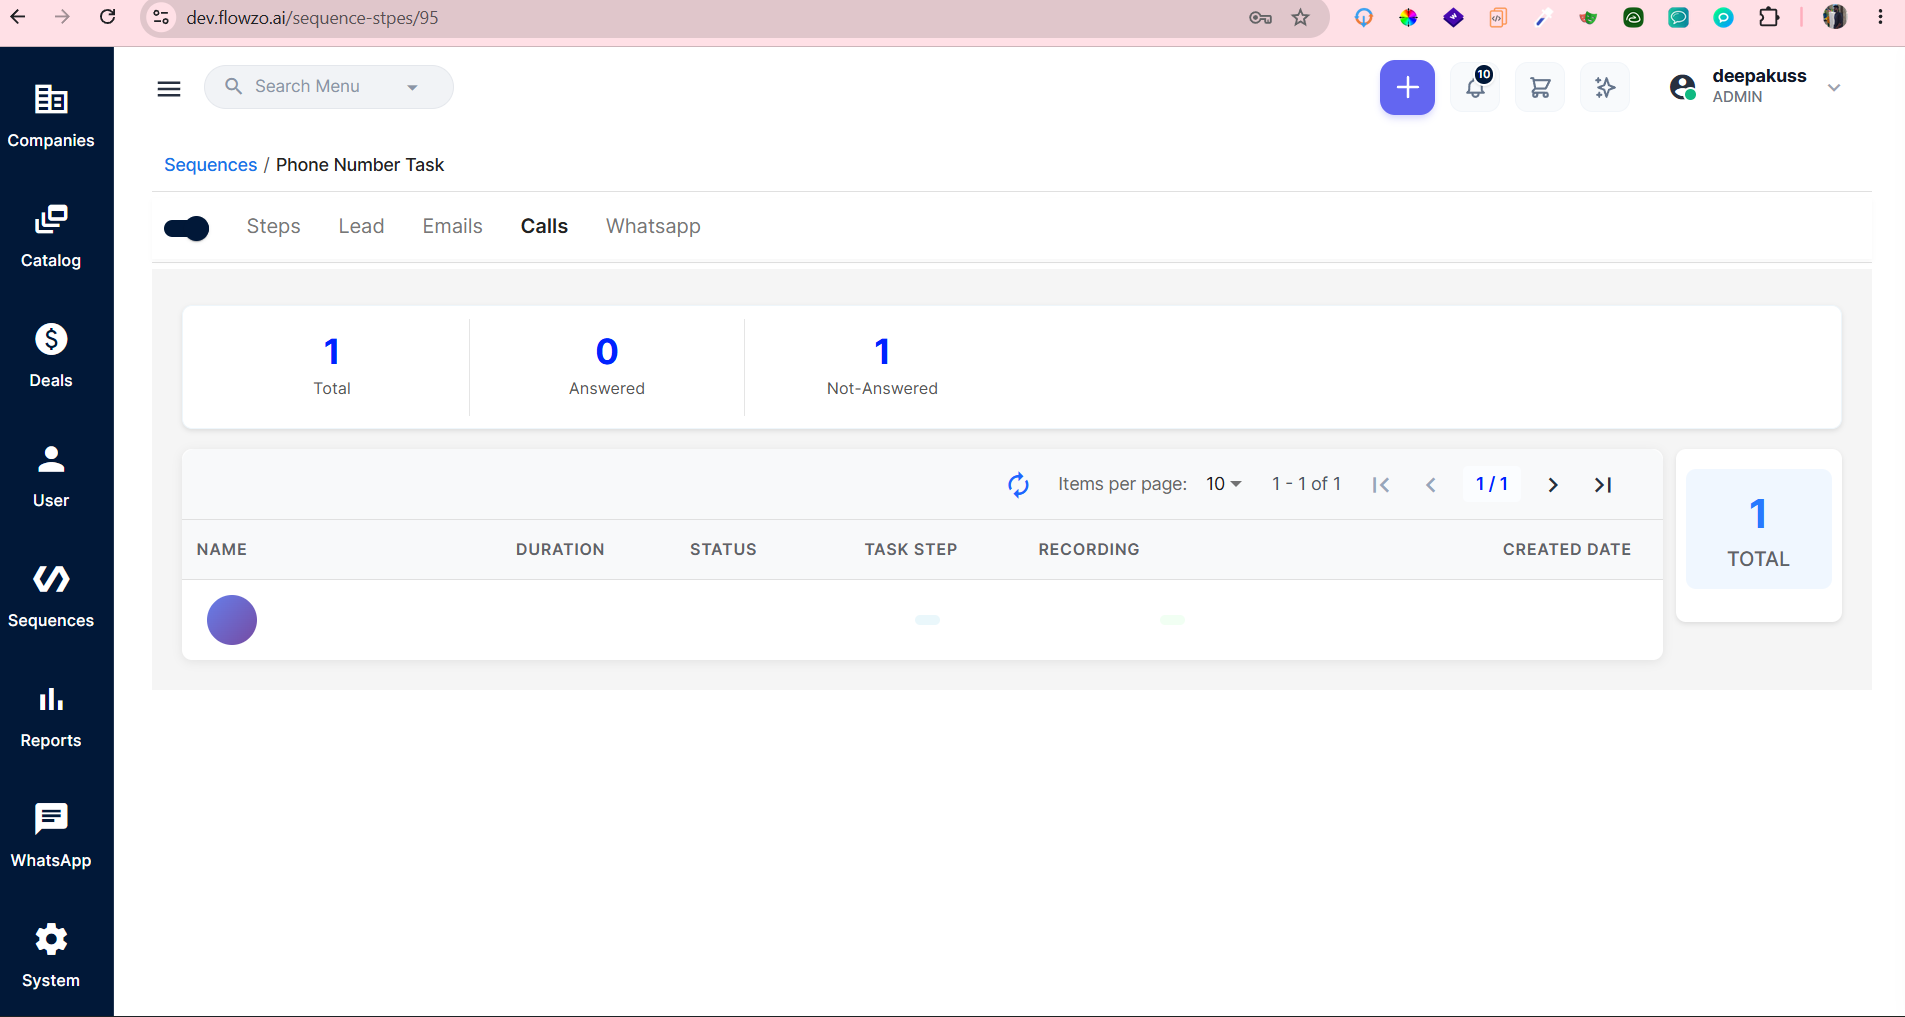The height and width of the screenshot is (1017, 1905).
Task: Switch to the Emails tab
Action: [453, 227]
